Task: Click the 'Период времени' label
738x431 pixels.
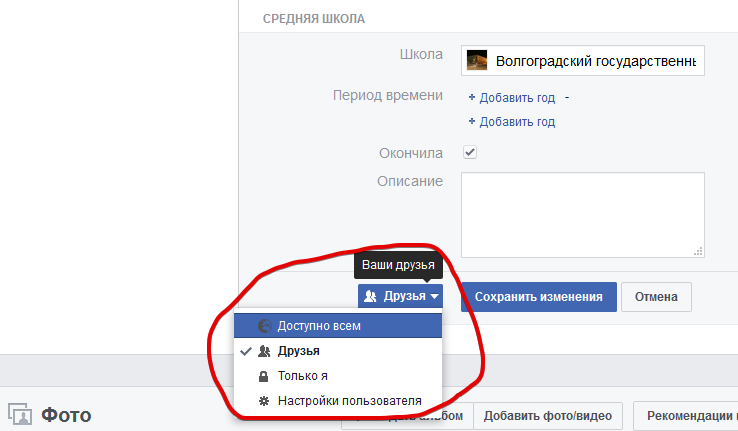Action: tap(388, 96)
